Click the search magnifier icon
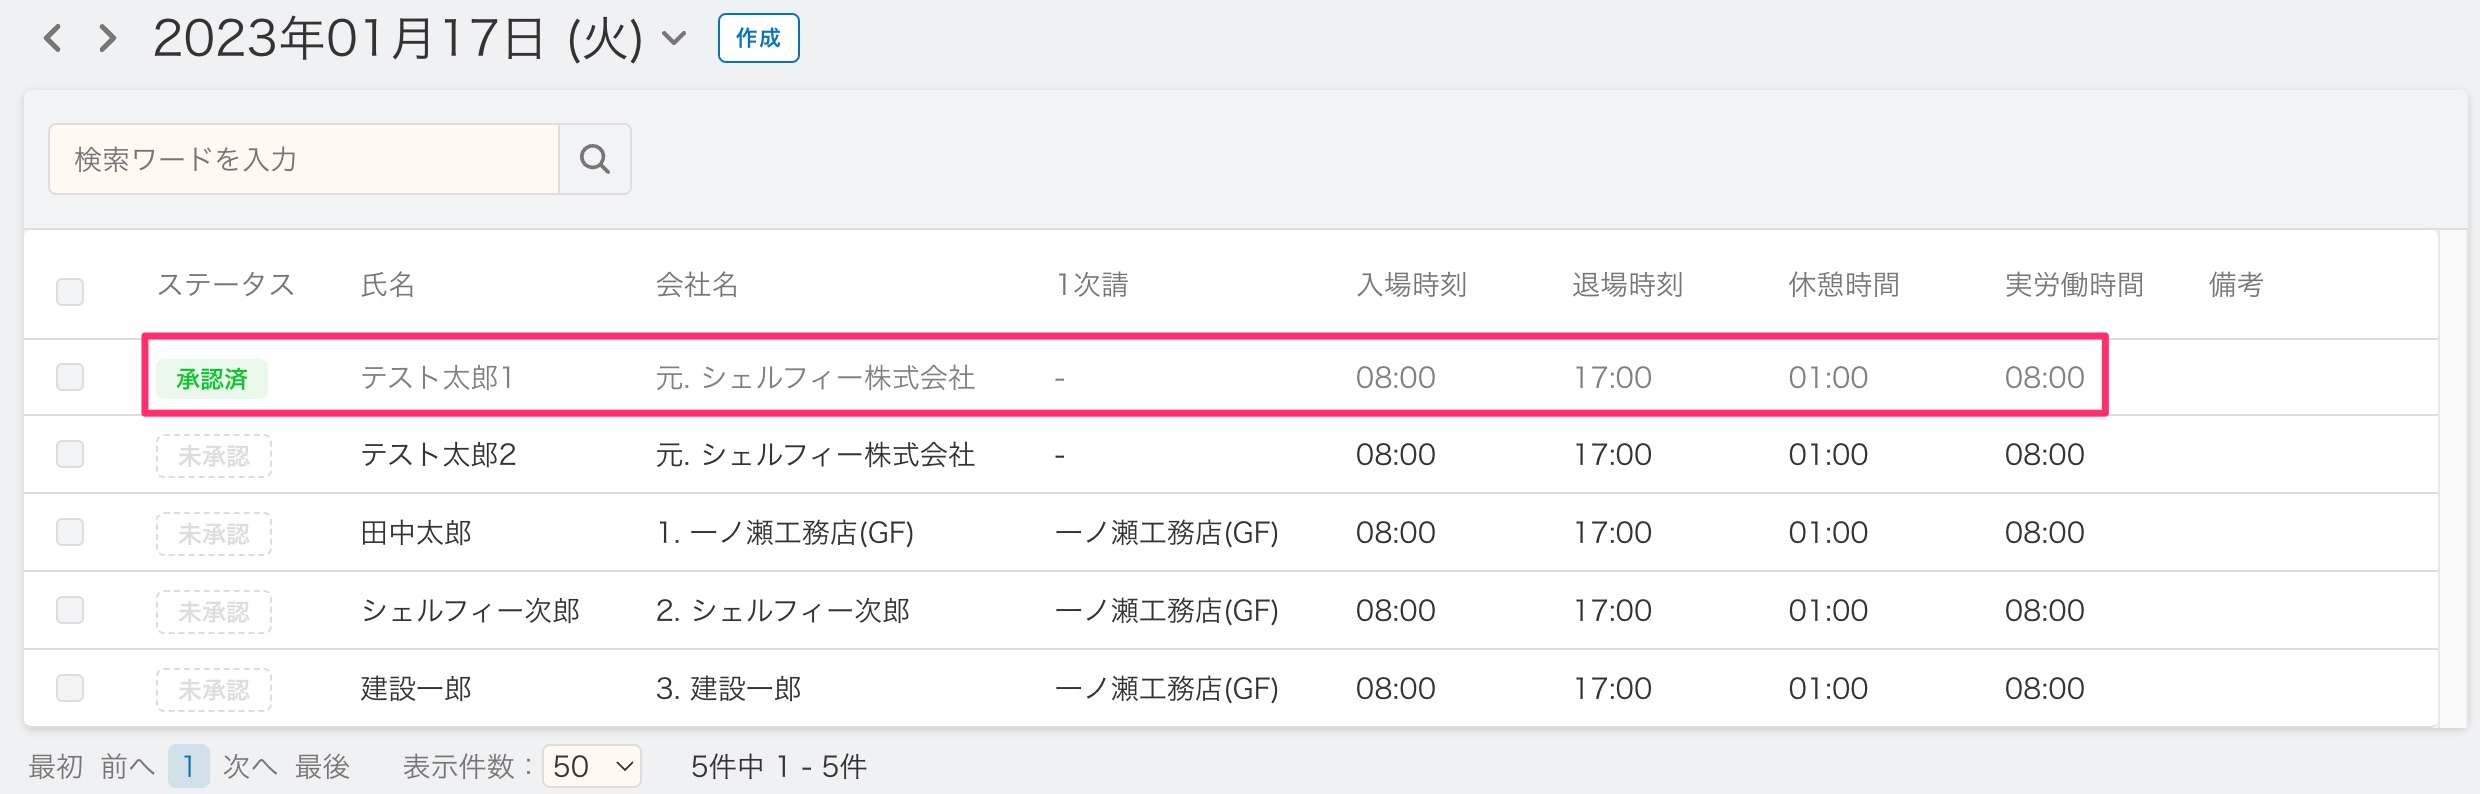 595,159
